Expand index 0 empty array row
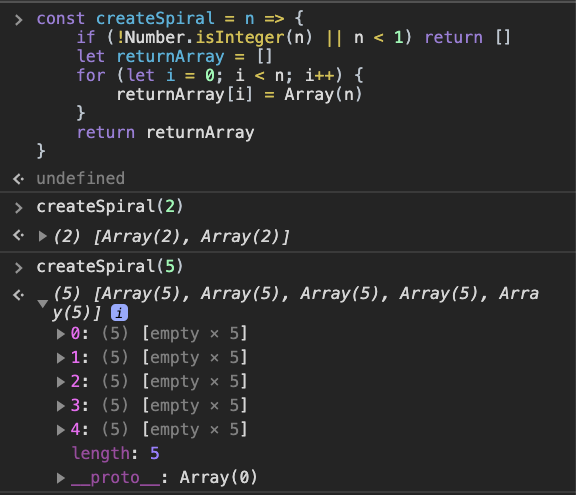576x495 pixels. (x=61, y=334)
